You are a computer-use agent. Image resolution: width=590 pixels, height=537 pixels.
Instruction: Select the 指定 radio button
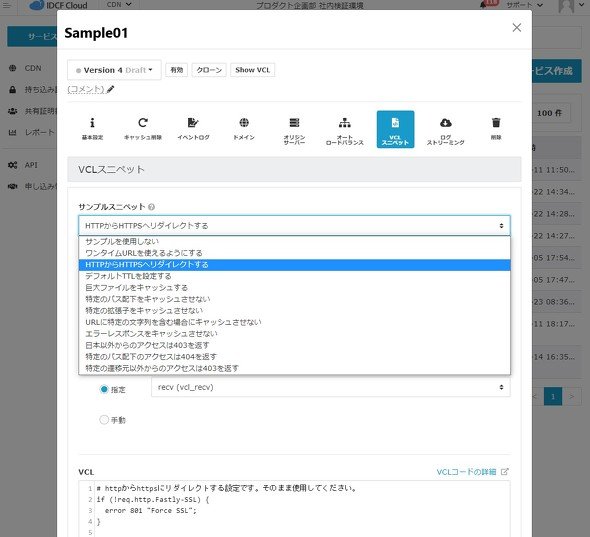tap(104, 389)
